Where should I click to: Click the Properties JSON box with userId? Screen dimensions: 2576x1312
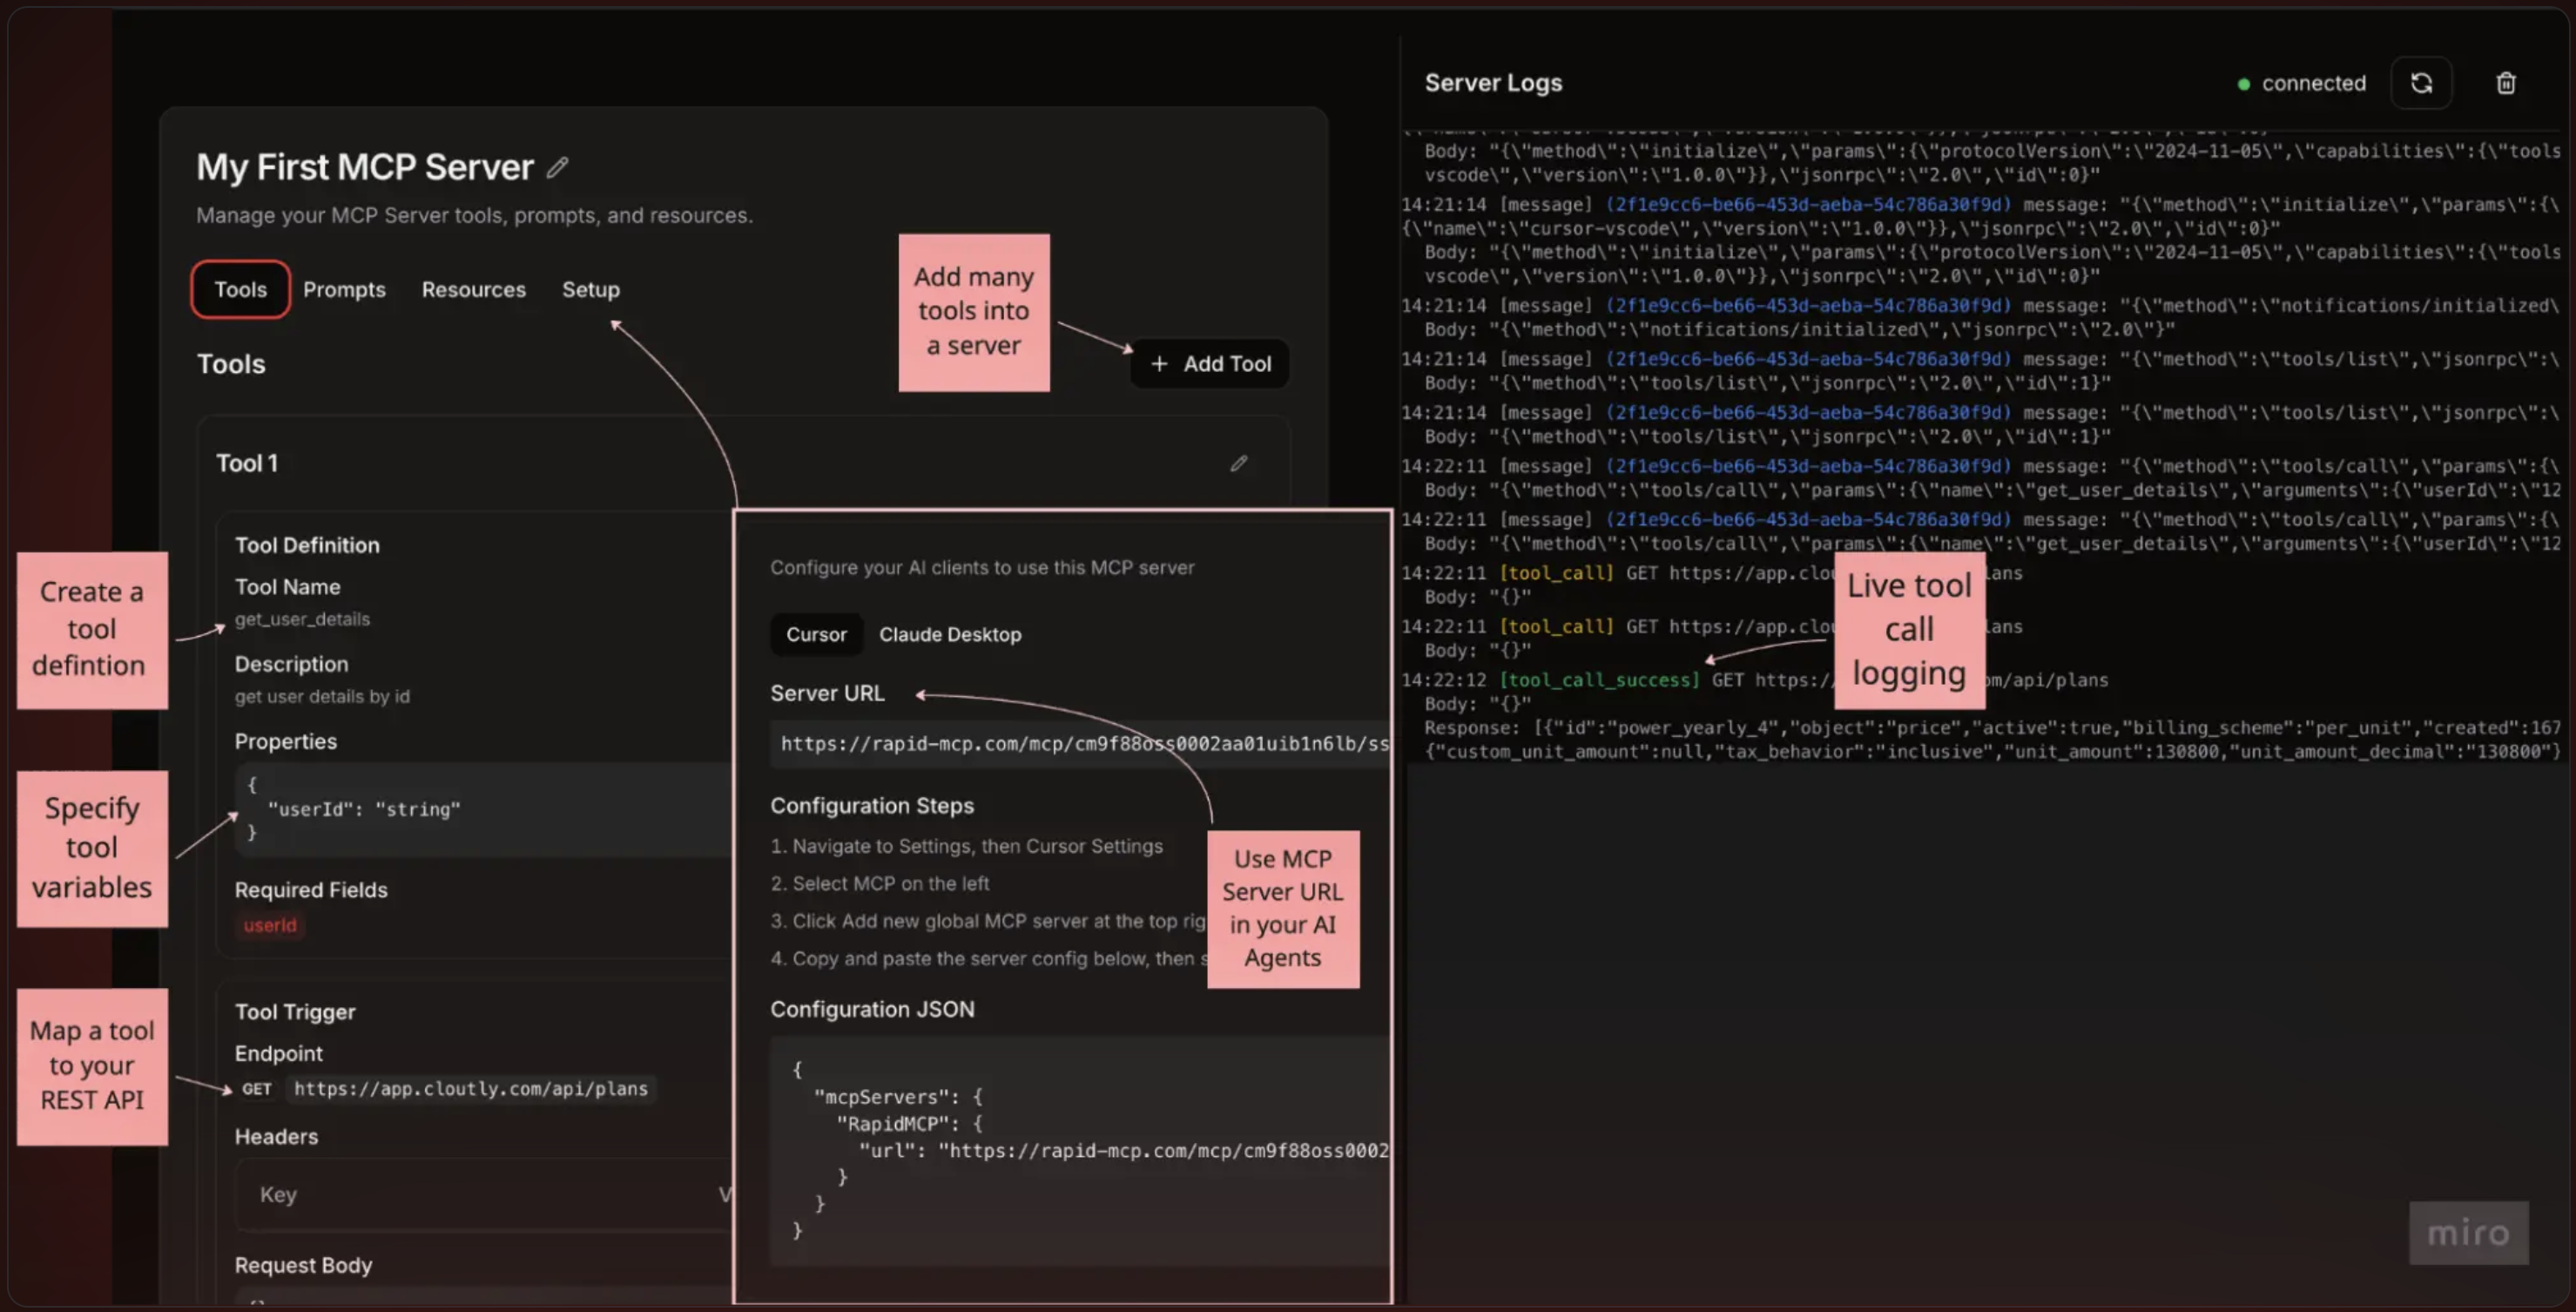point(485,809)
